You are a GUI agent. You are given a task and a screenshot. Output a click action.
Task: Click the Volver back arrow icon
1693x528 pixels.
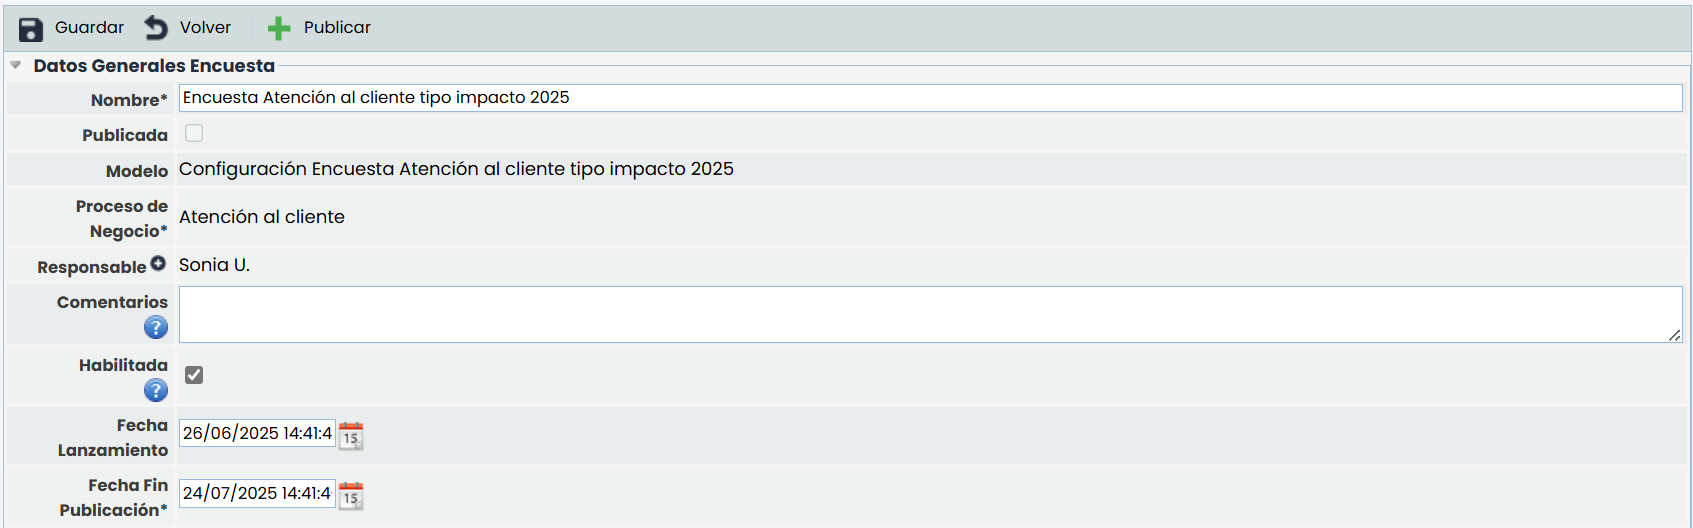pos(156,28)
